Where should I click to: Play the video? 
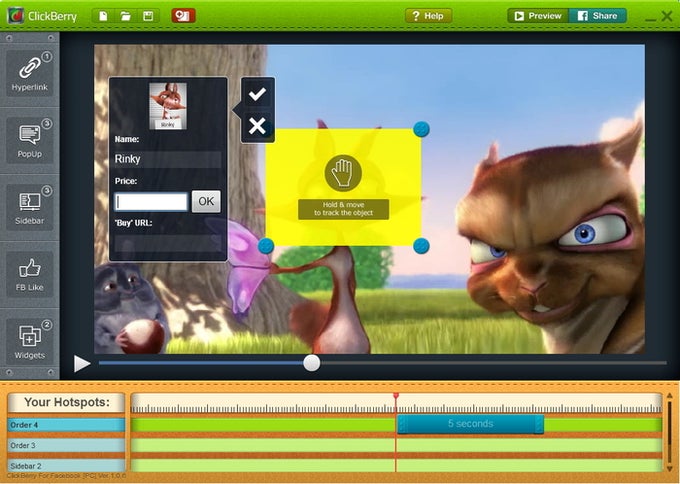point(82,363)
